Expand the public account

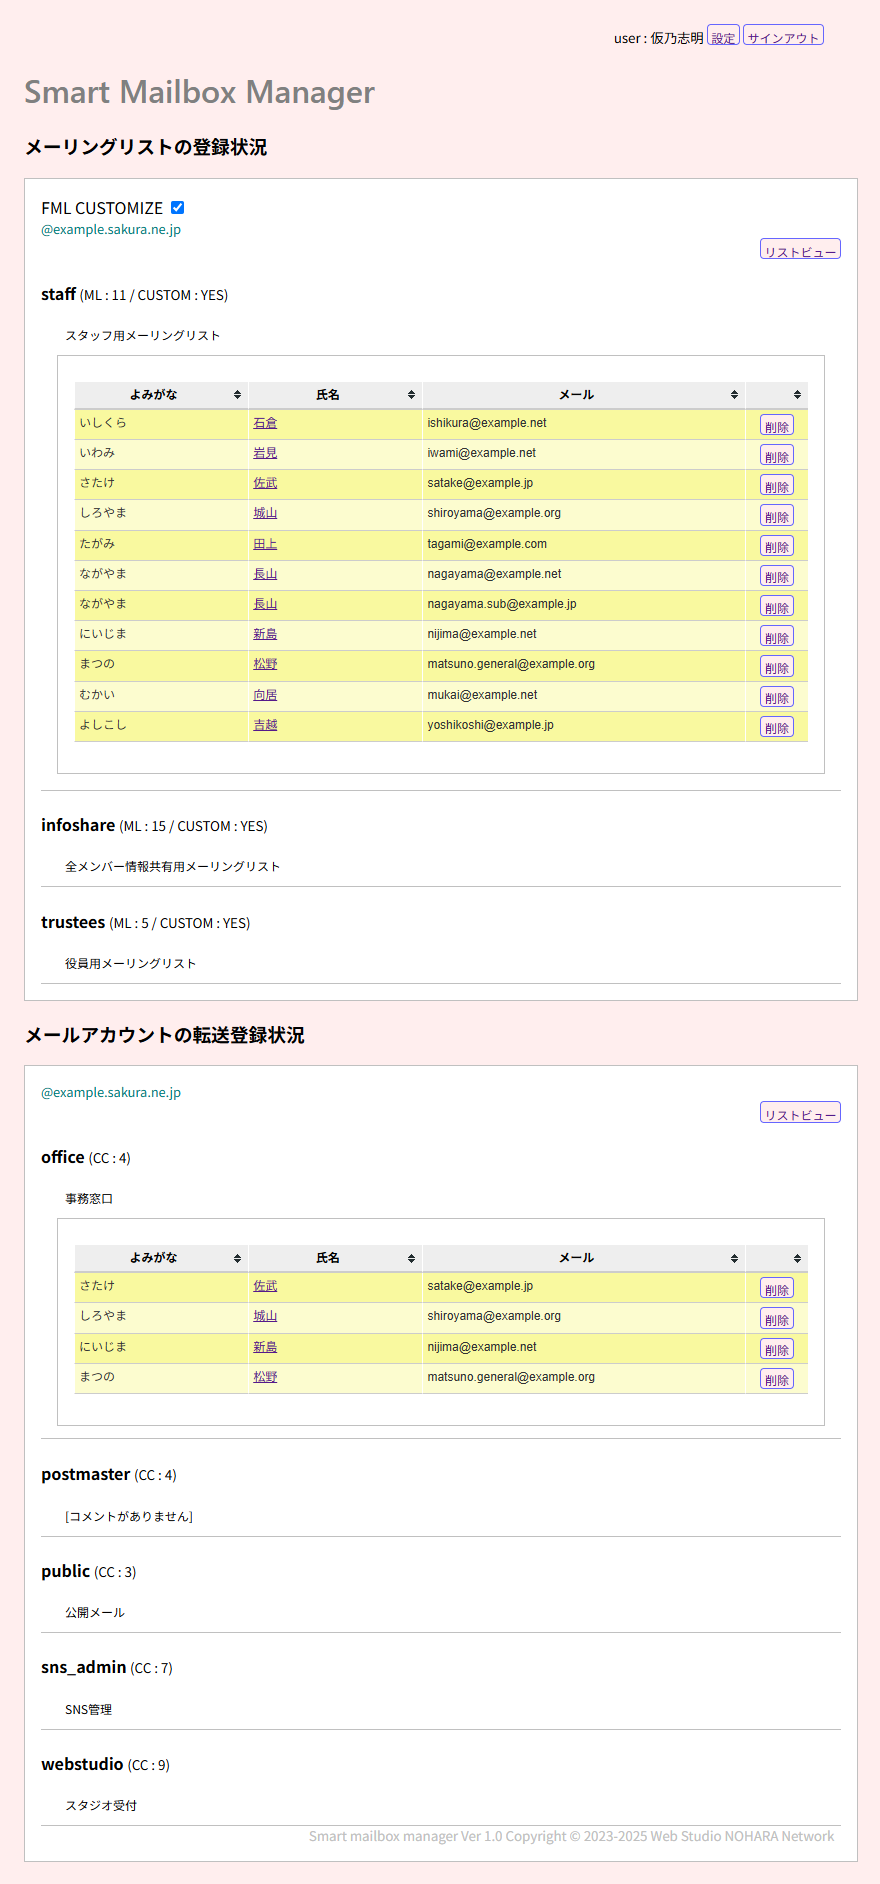click(65, 1571)
